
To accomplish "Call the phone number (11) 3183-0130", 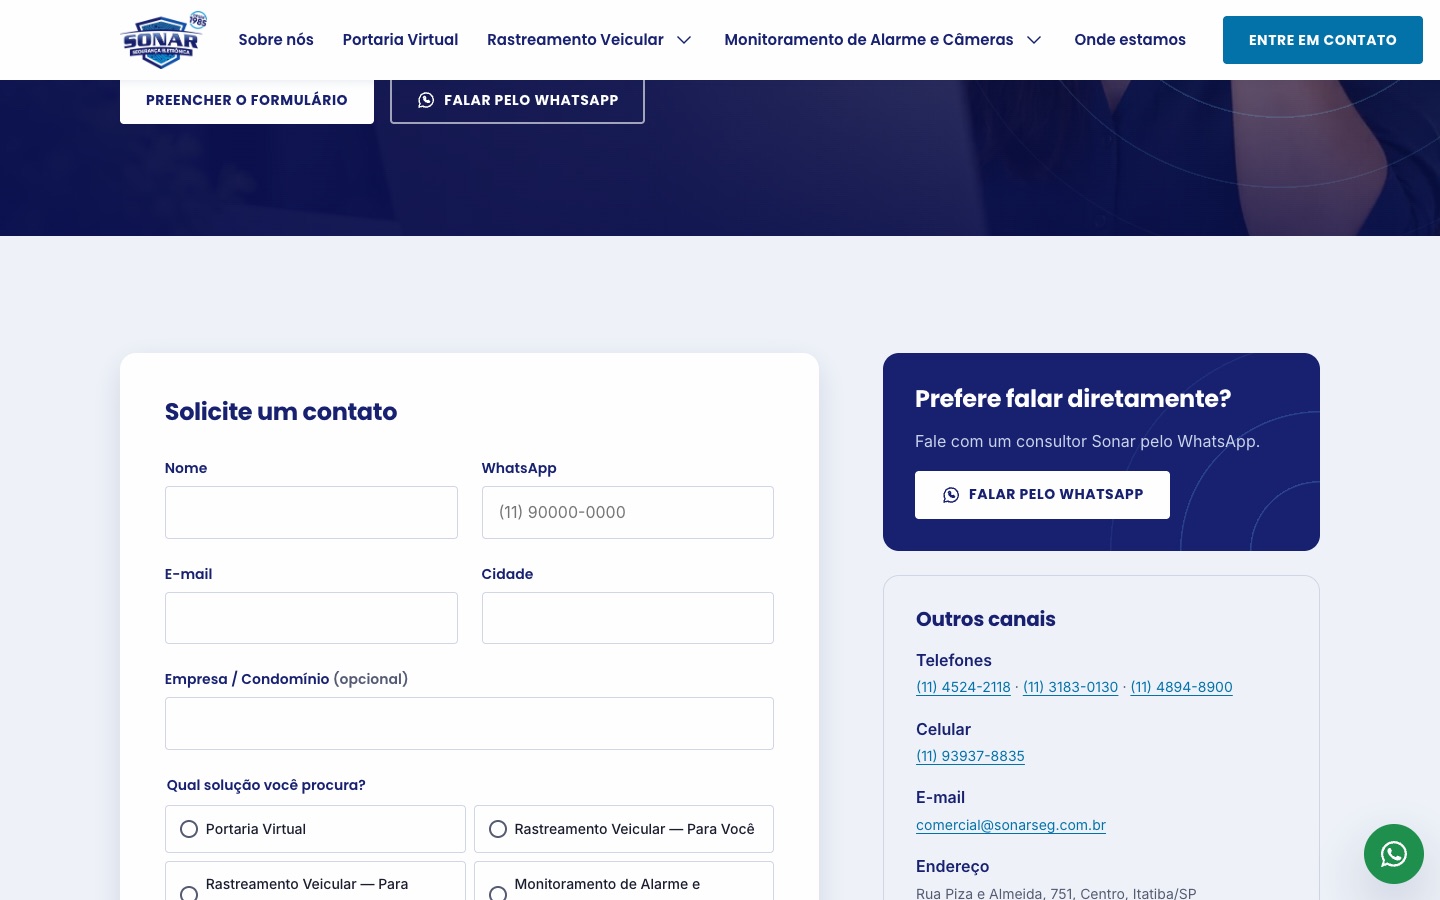I will (x=1070, y=687).
